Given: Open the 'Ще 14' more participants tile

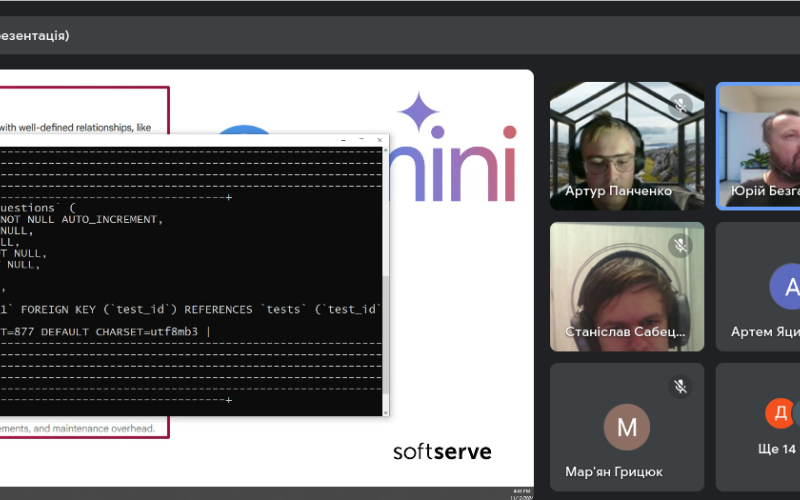Looking at the screenshot, I should point(758,427).
